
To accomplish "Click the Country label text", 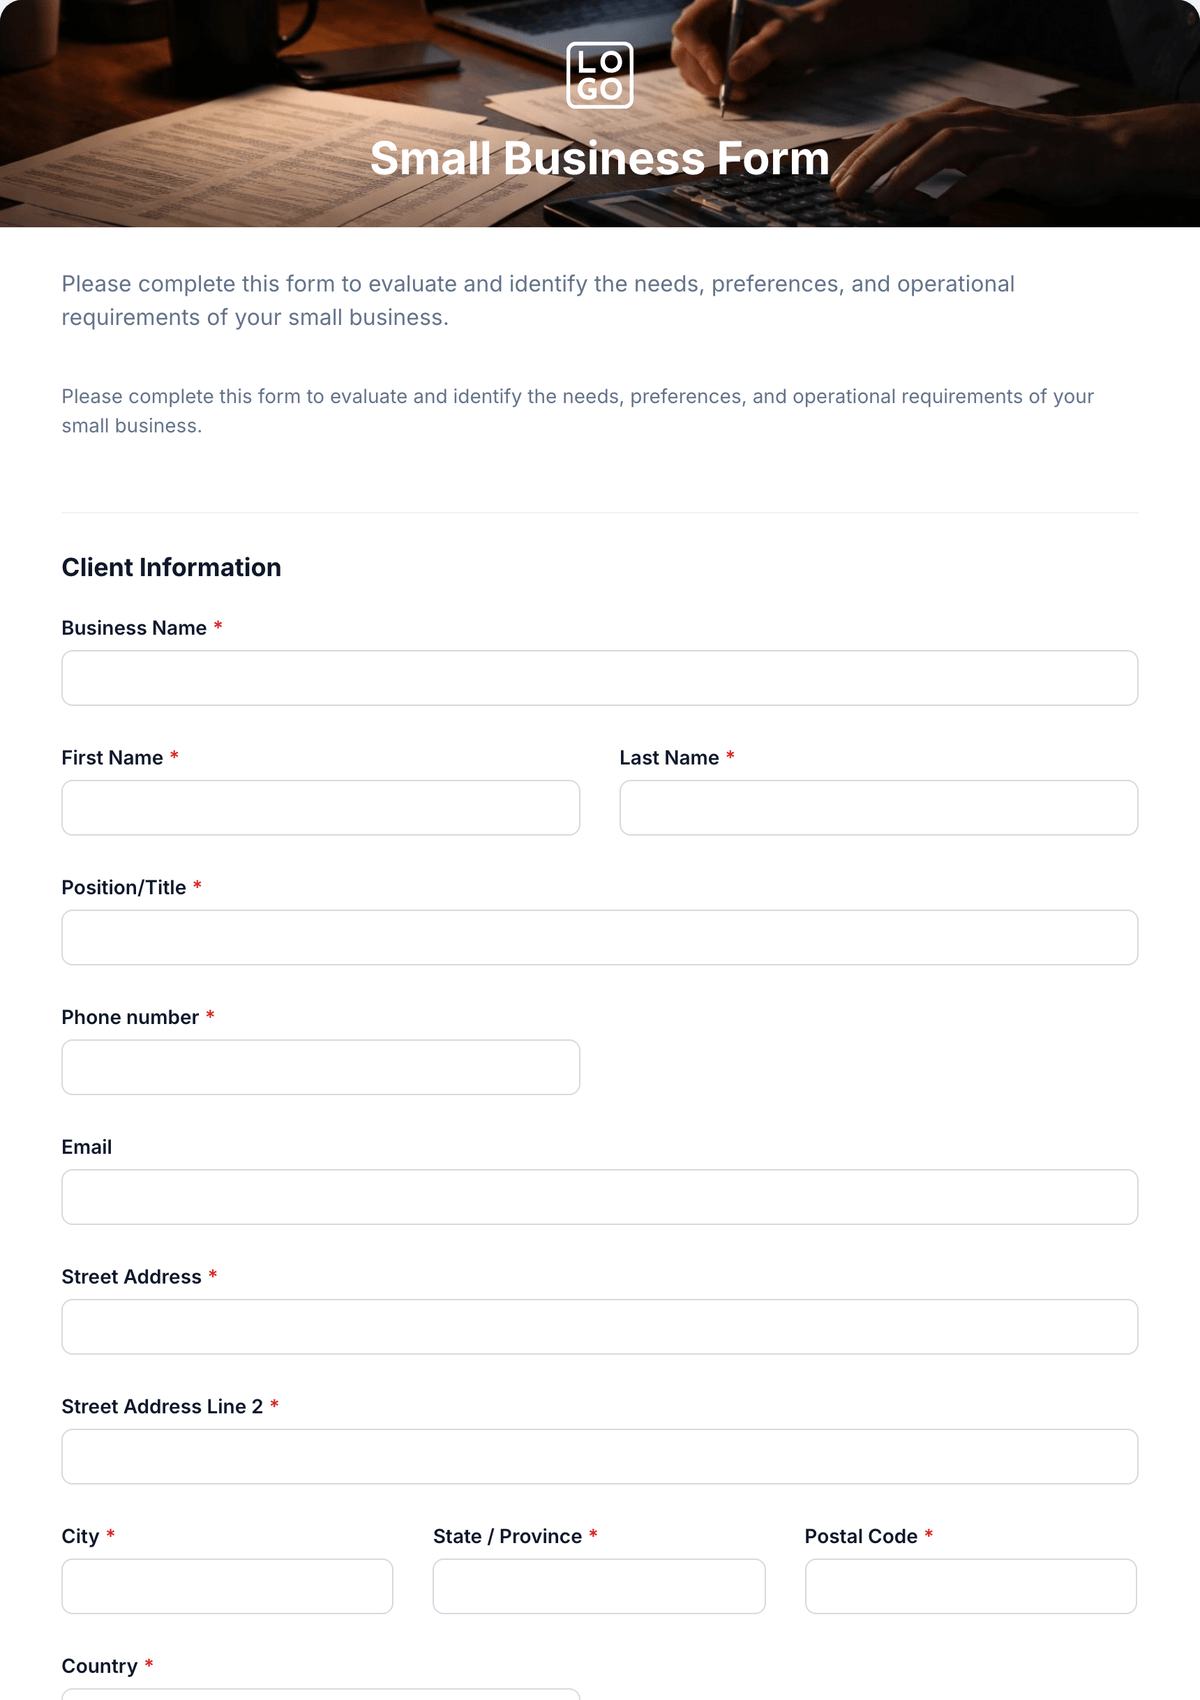I will (99, 1666).
